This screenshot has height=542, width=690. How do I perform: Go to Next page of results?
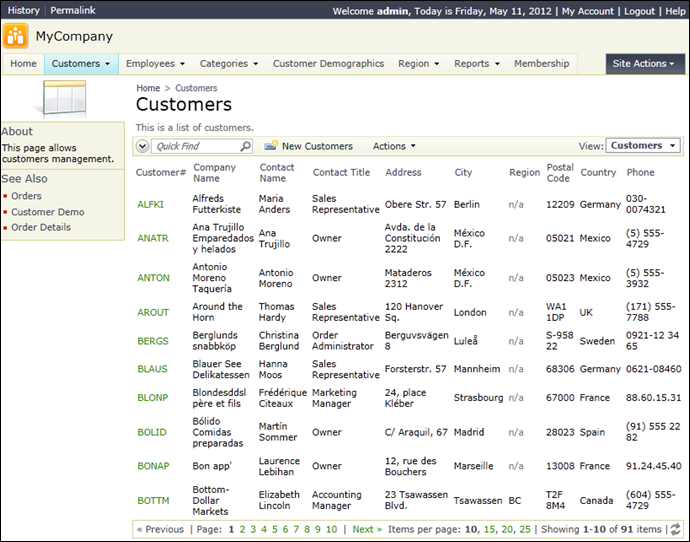366,529
